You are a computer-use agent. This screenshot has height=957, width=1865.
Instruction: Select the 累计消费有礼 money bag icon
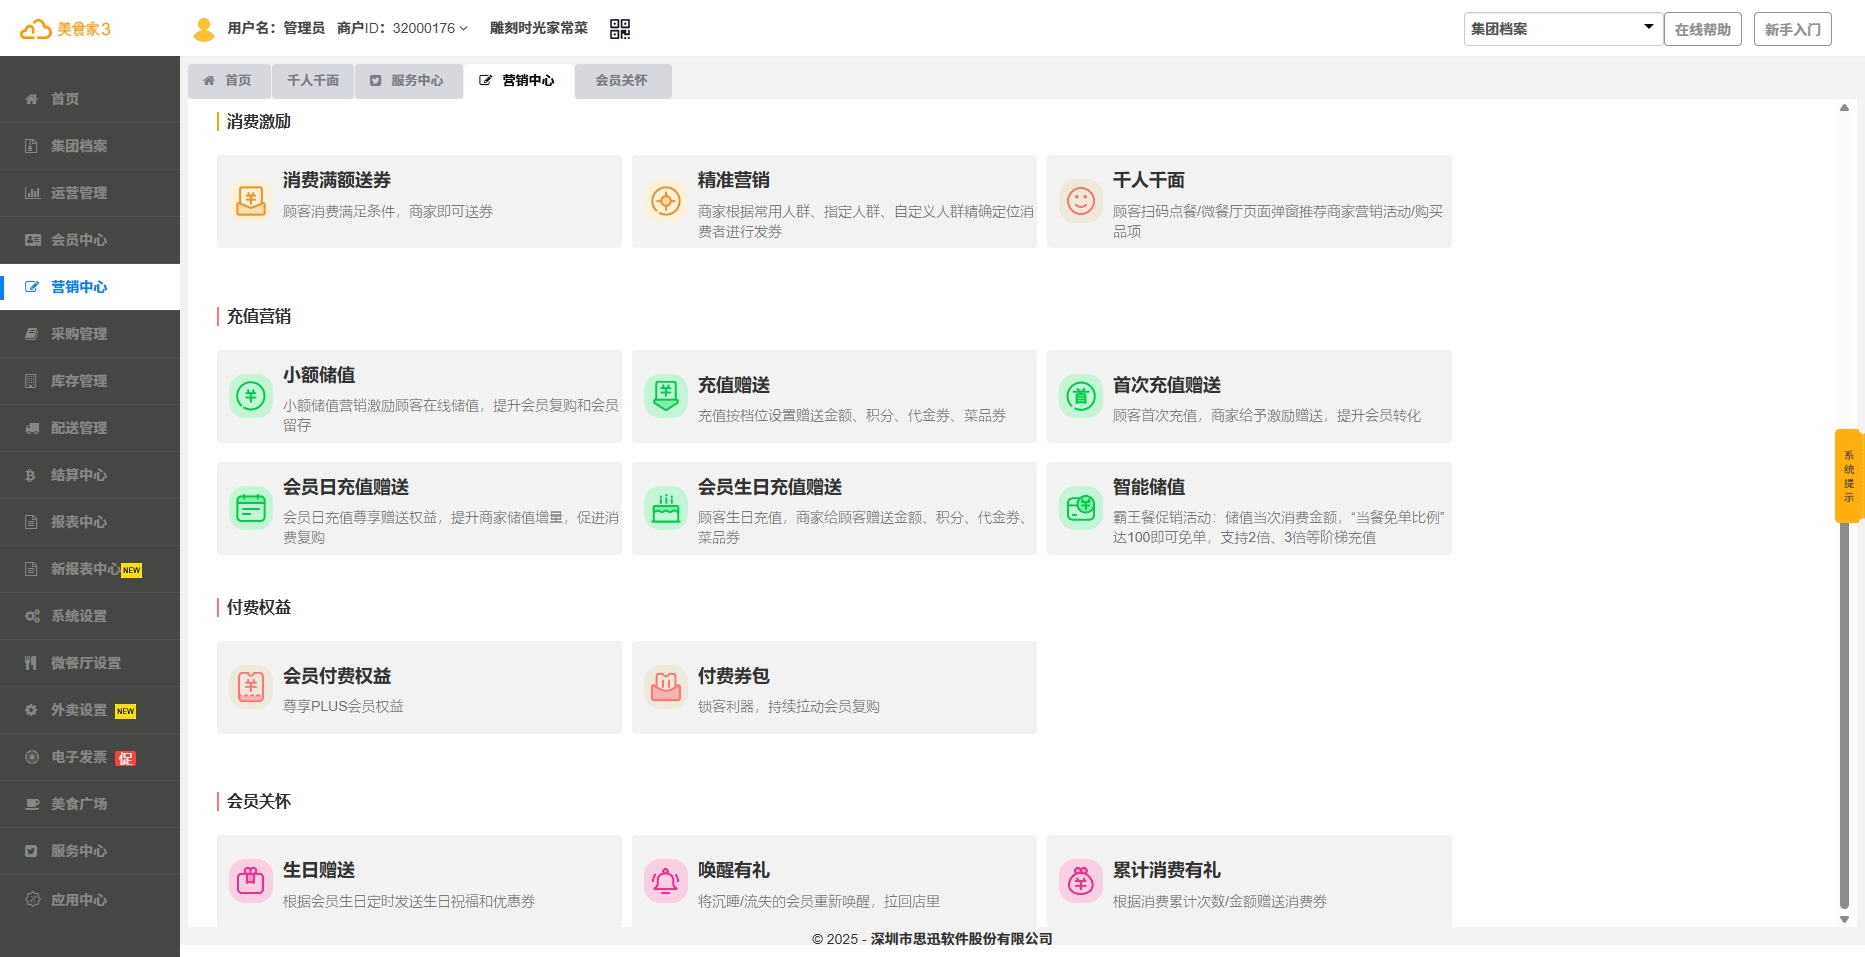click(1081, 881)
